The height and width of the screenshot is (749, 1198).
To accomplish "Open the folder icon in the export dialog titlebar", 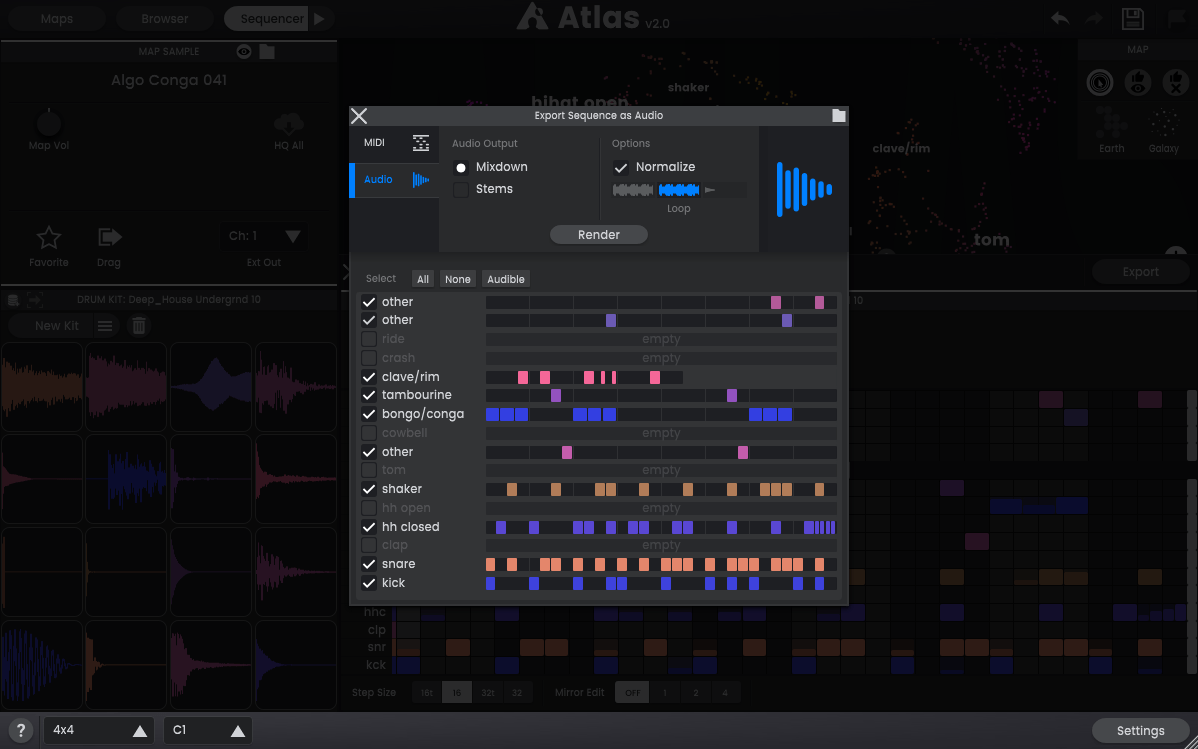I will pos(838,115).
